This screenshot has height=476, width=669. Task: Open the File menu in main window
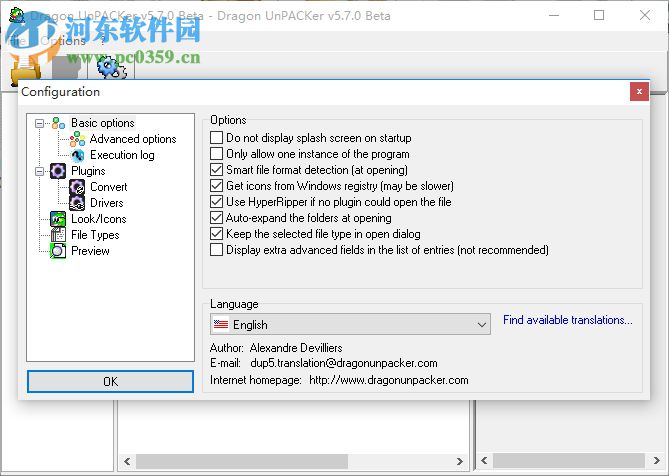(18, 41)
